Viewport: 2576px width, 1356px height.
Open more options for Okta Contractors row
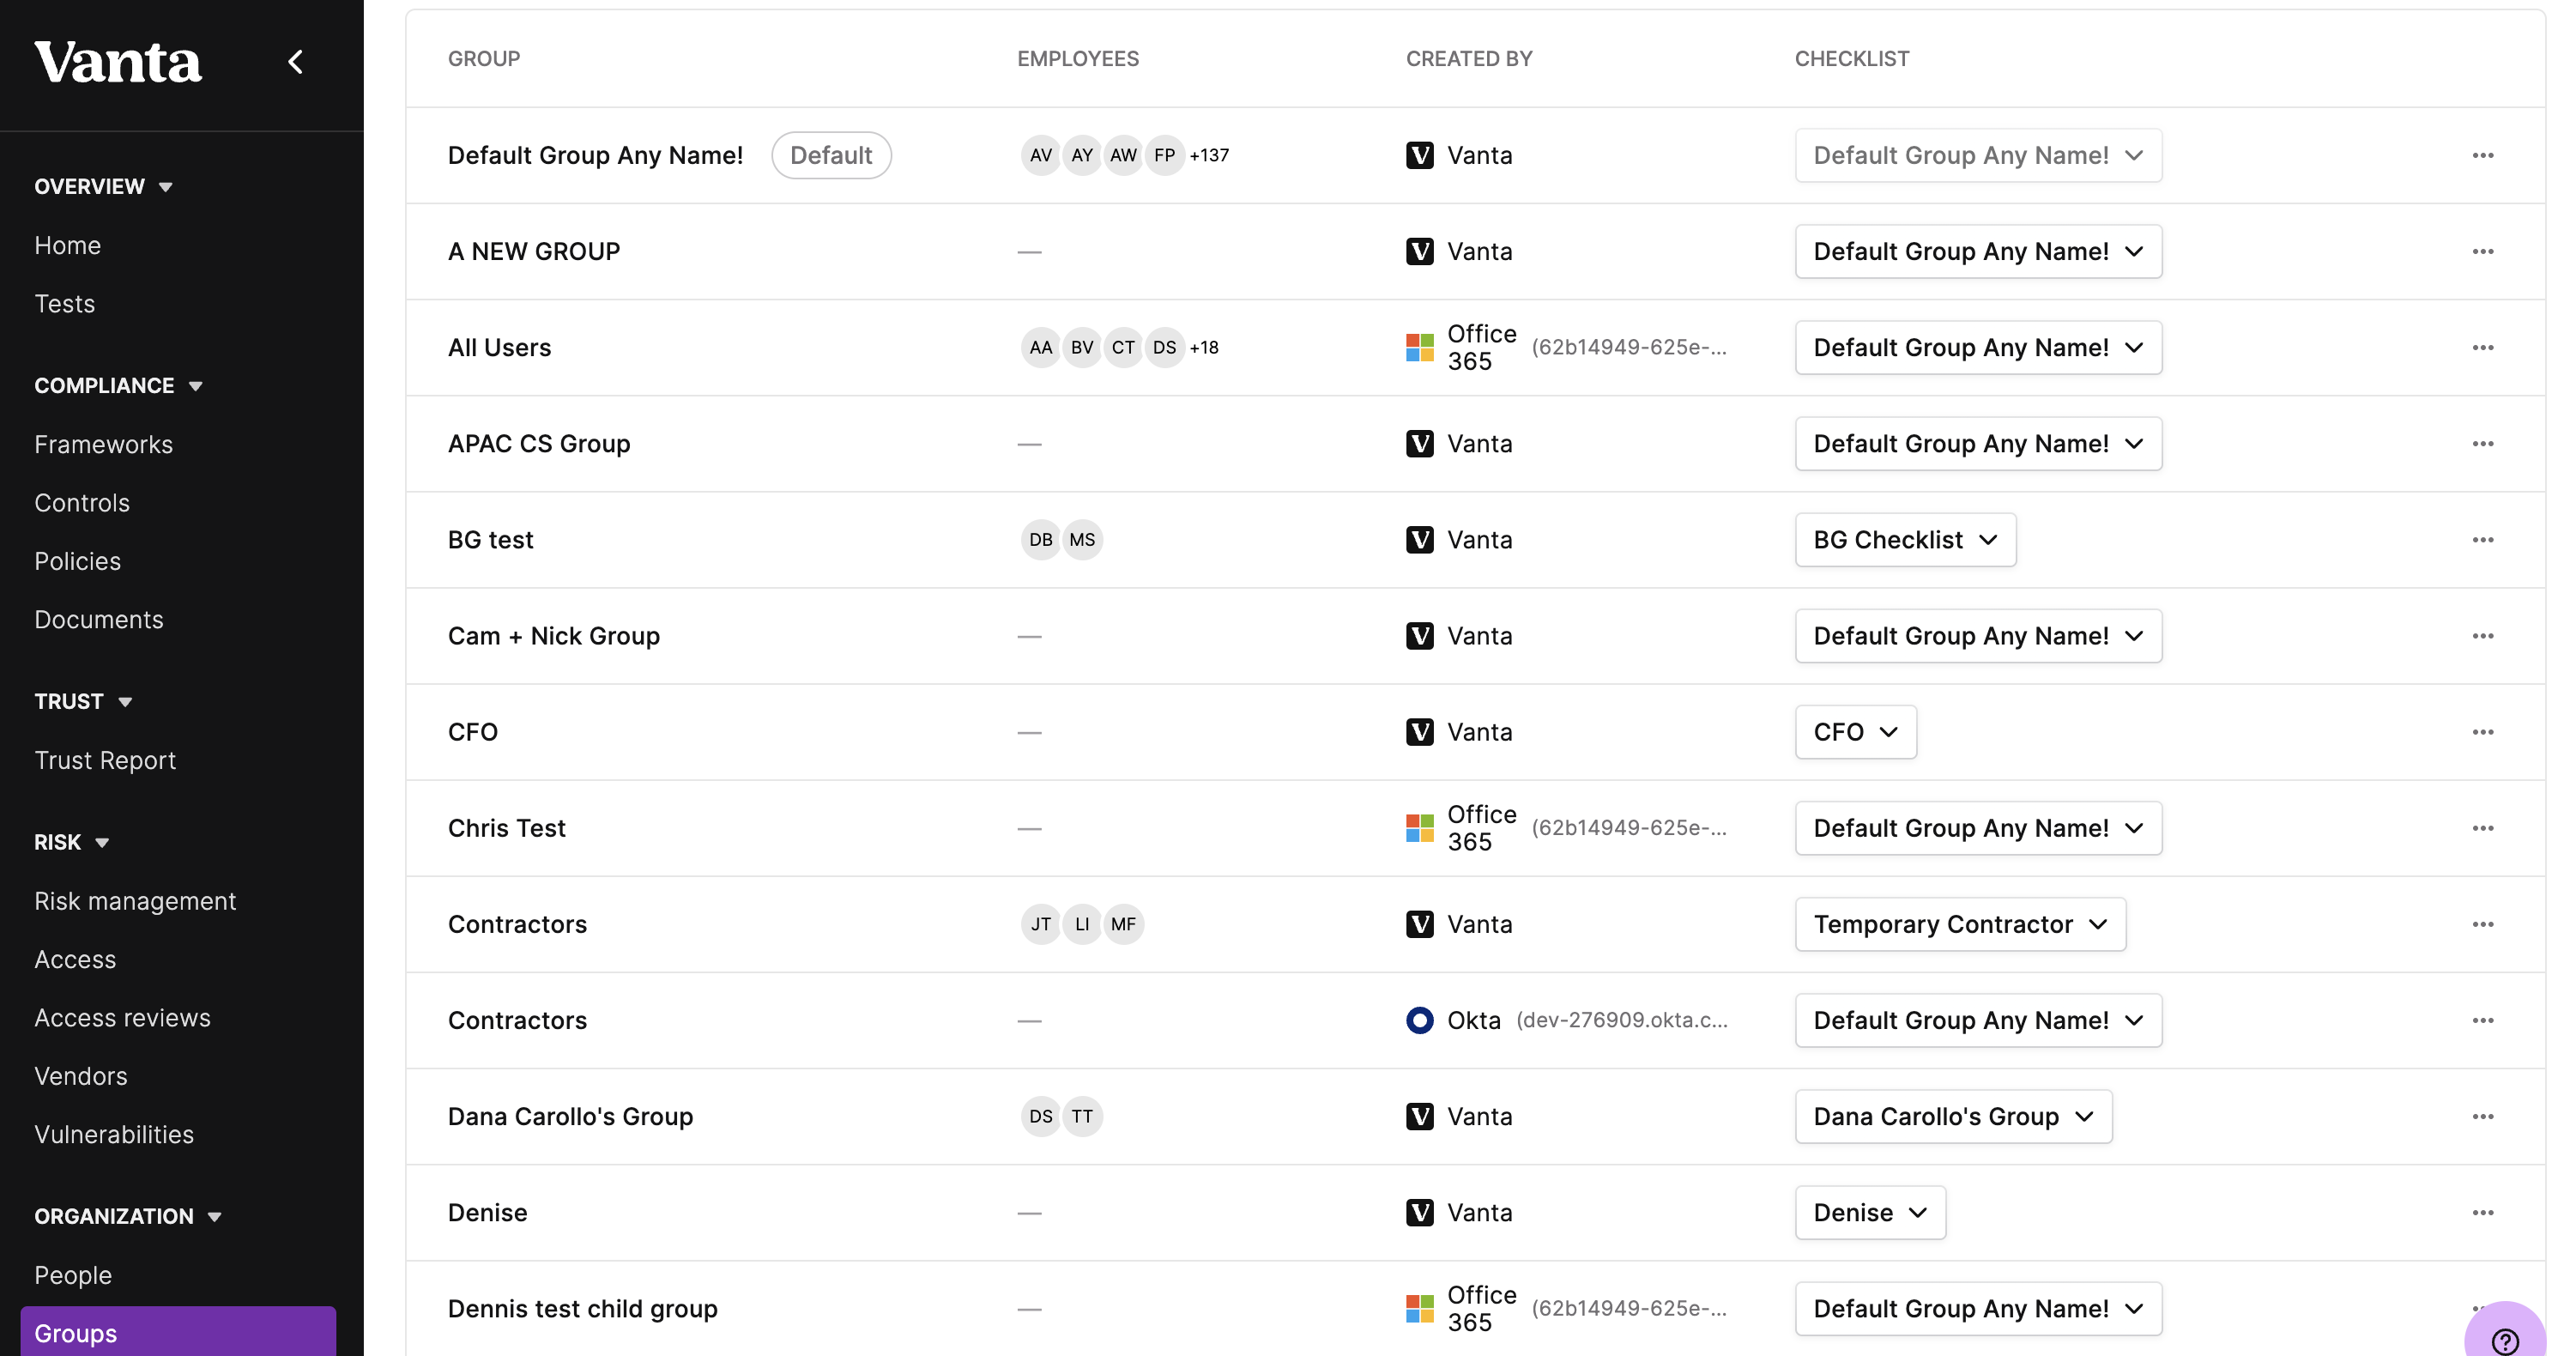pos(2482,1020)
